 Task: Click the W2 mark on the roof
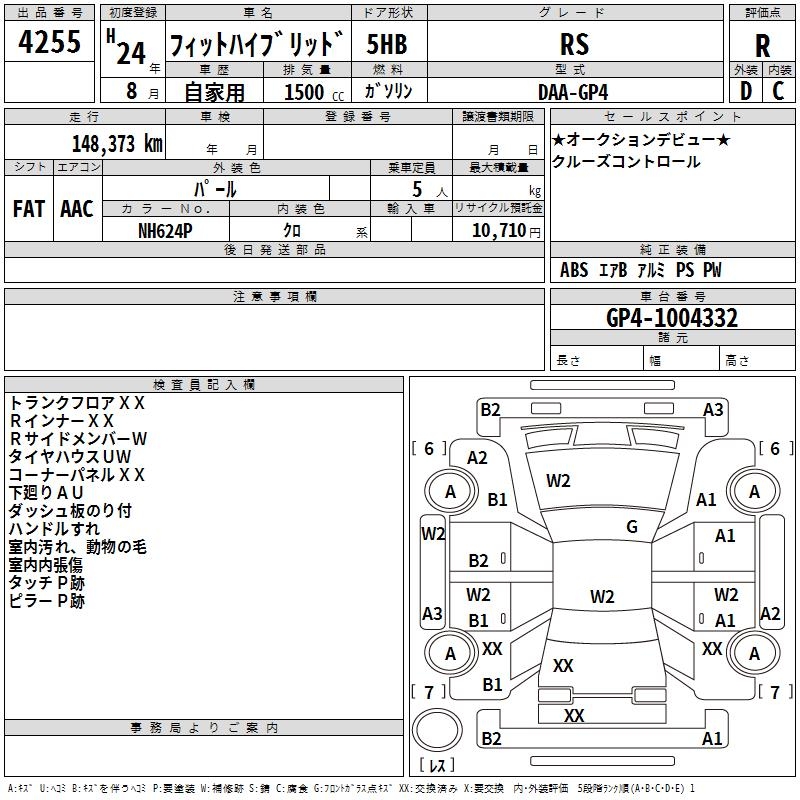601,597
